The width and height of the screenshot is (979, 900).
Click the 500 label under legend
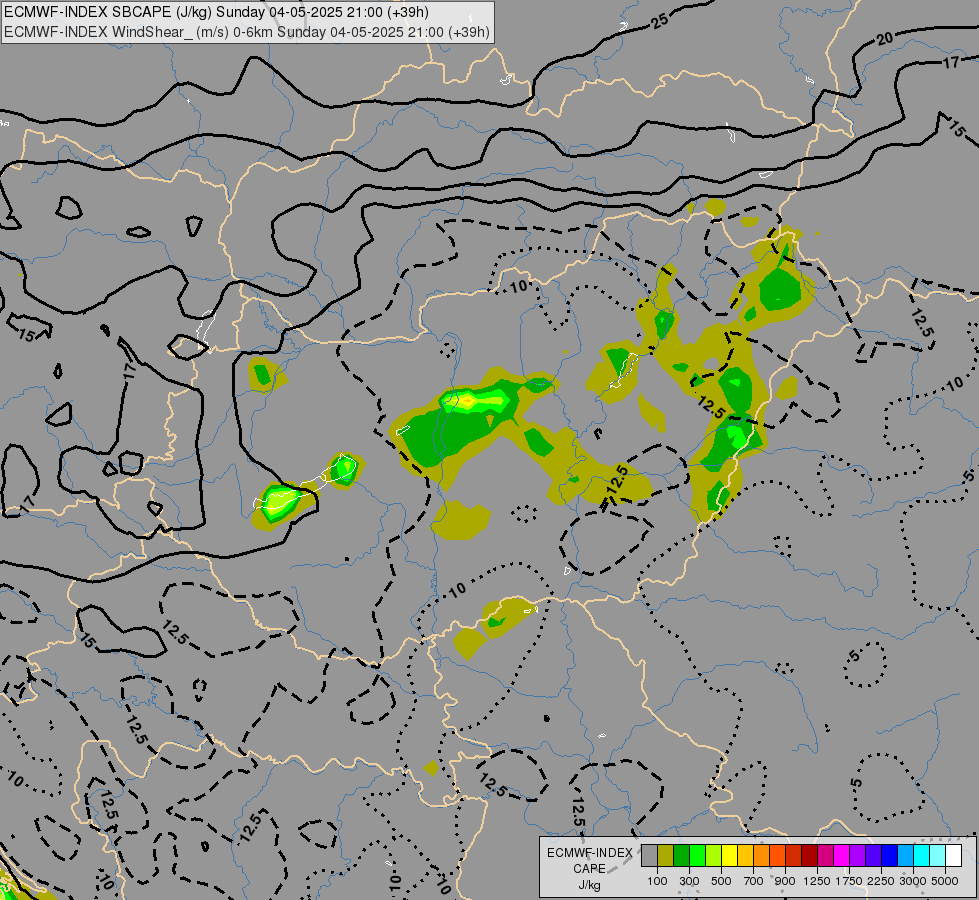(x=721, y=881)
